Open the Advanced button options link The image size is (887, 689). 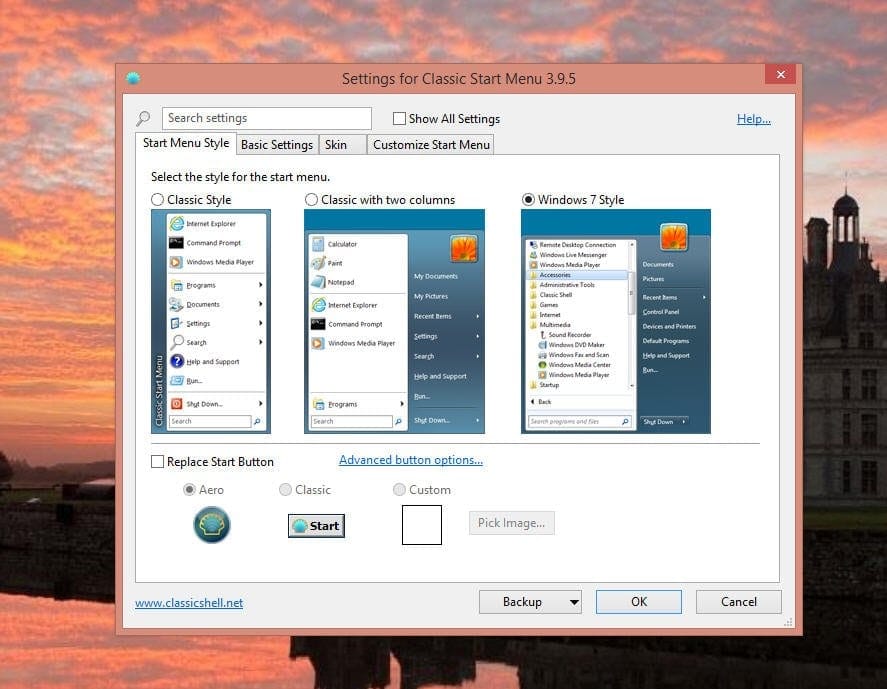coord(411,460)
